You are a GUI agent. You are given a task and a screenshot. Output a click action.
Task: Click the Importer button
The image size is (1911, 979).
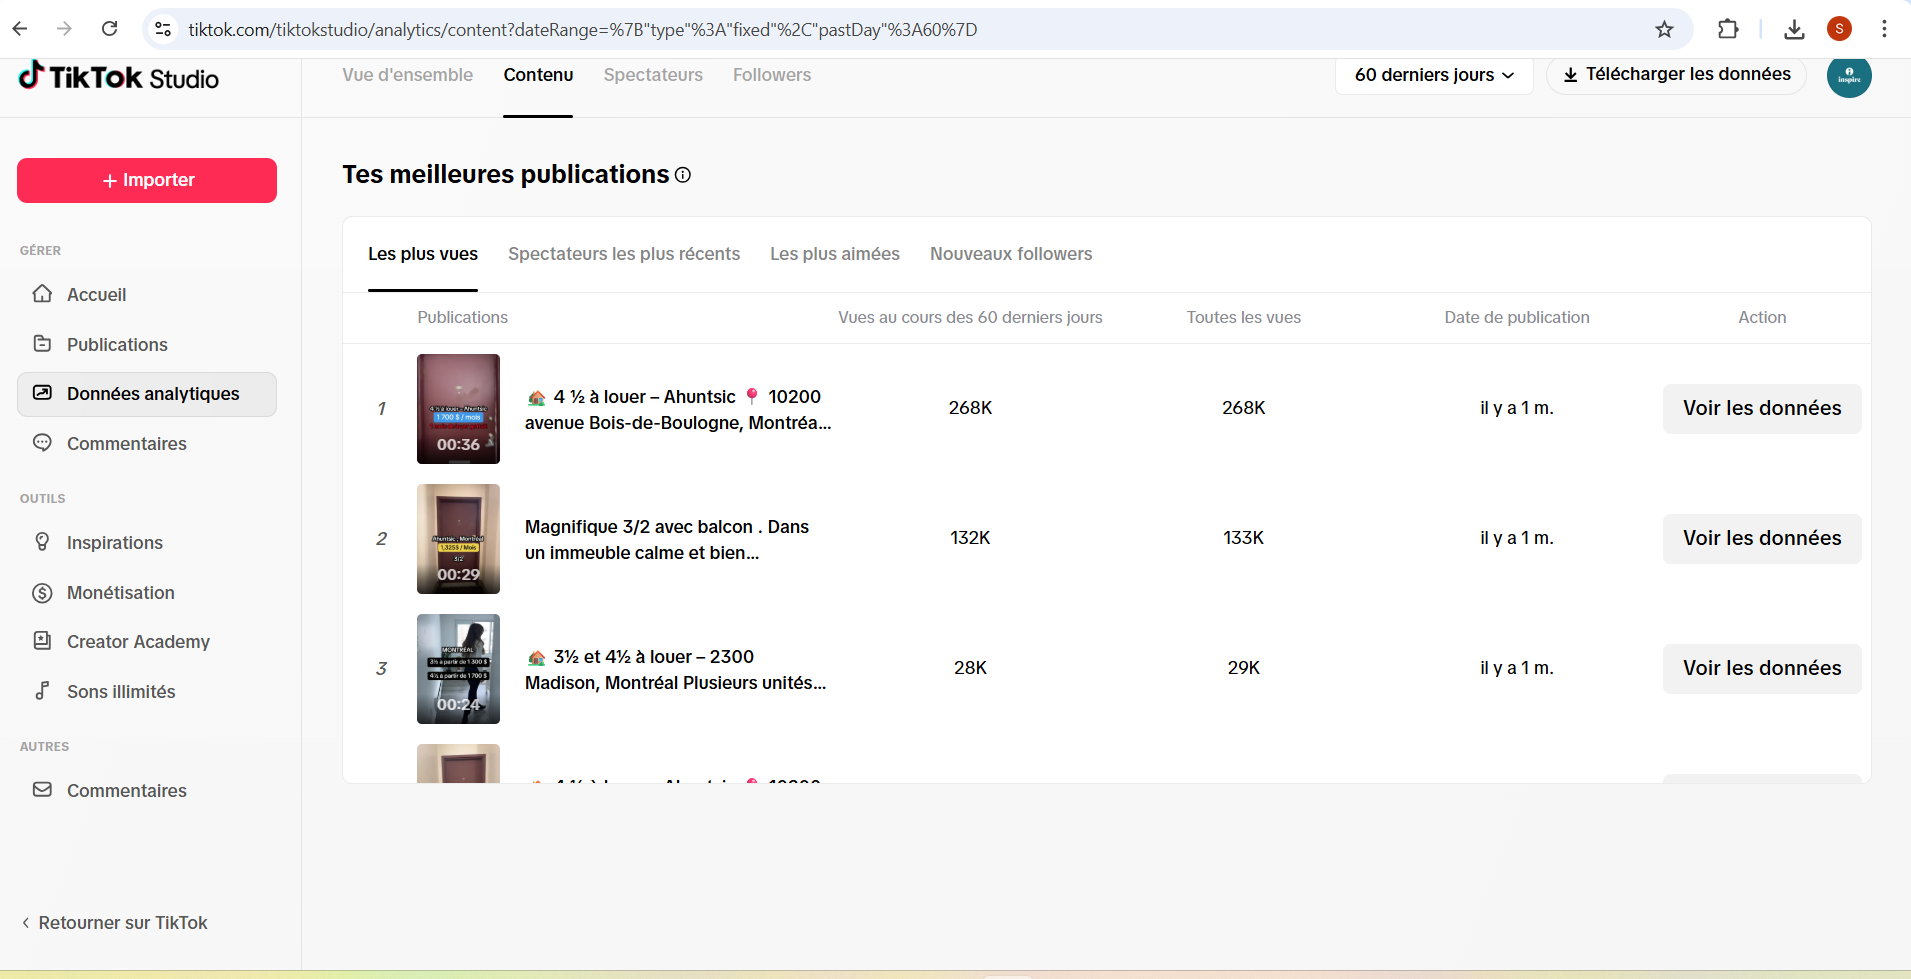pyautogui.click(x=147, y=180)
